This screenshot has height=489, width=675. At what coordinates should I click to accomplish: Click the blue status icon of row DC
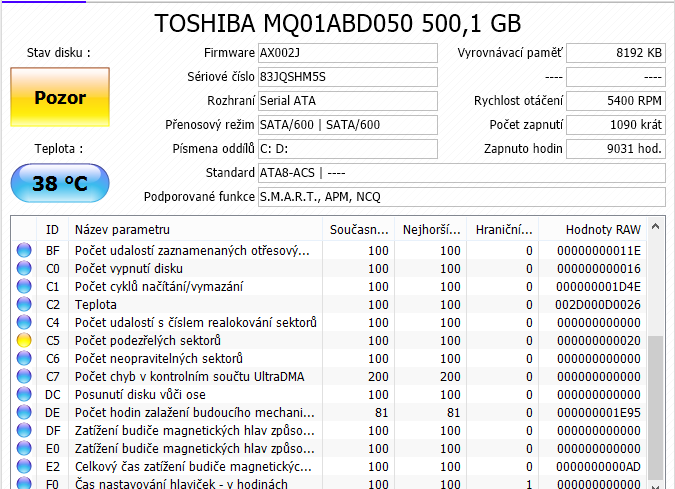(24, 395)
